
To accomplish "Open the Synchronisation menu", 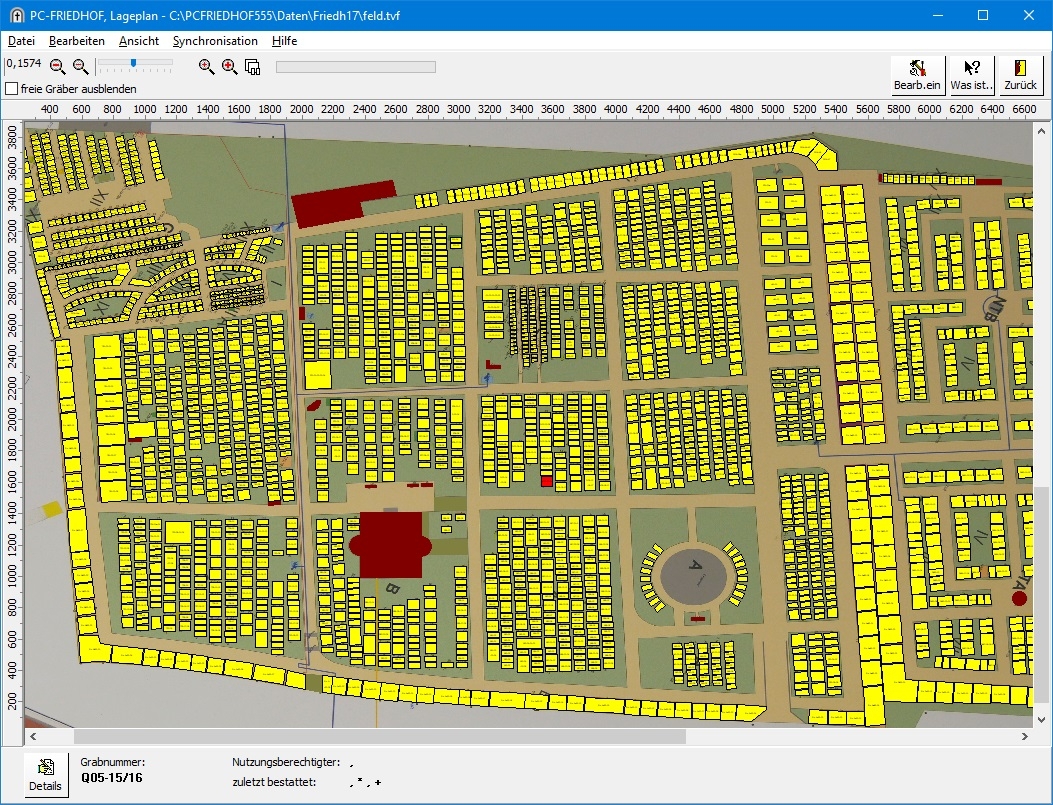I will (x=215, y=41).
